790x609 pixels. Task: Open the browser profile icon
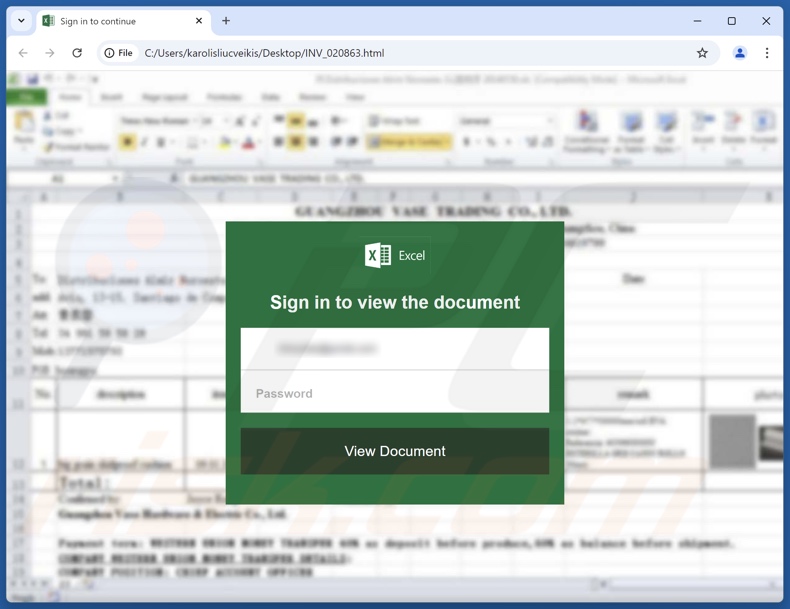click(x=740, y=53)
